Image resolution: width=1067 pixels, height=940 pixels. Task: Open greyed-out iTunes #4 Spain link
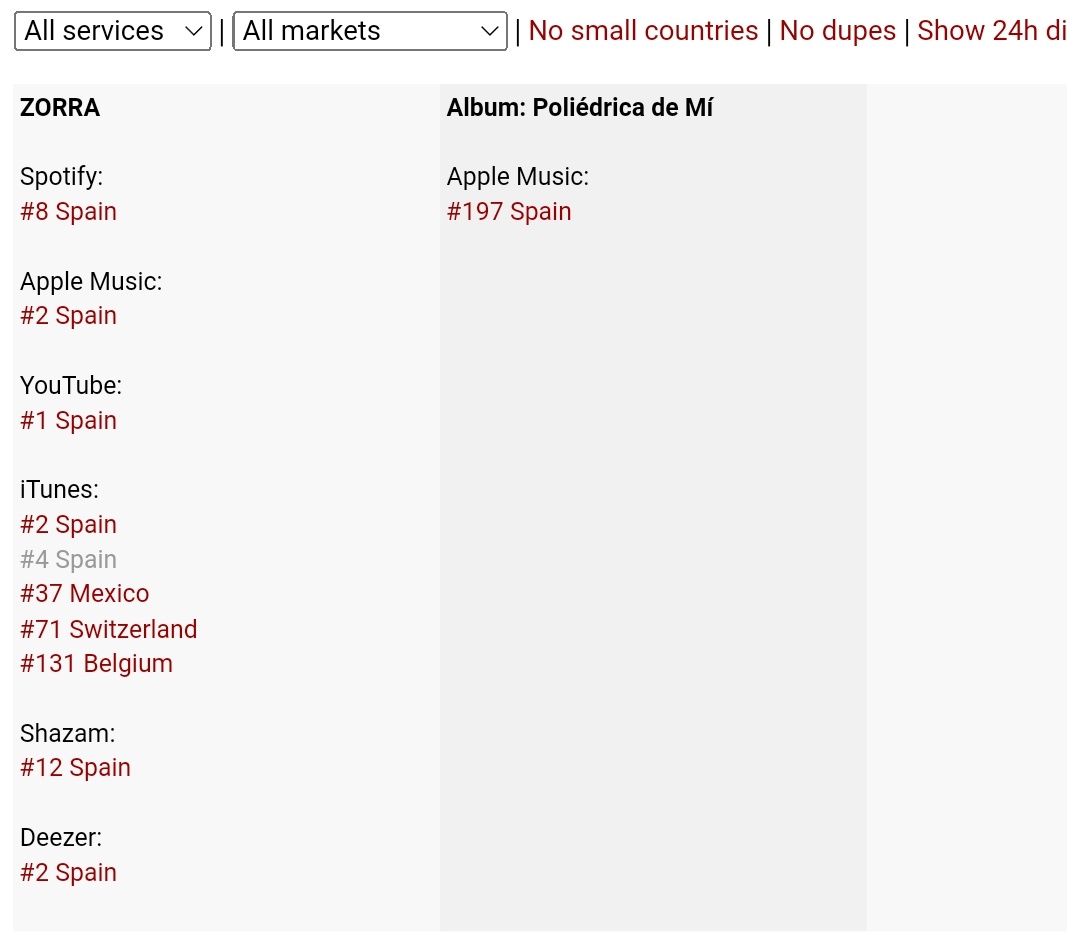(68, 560)
